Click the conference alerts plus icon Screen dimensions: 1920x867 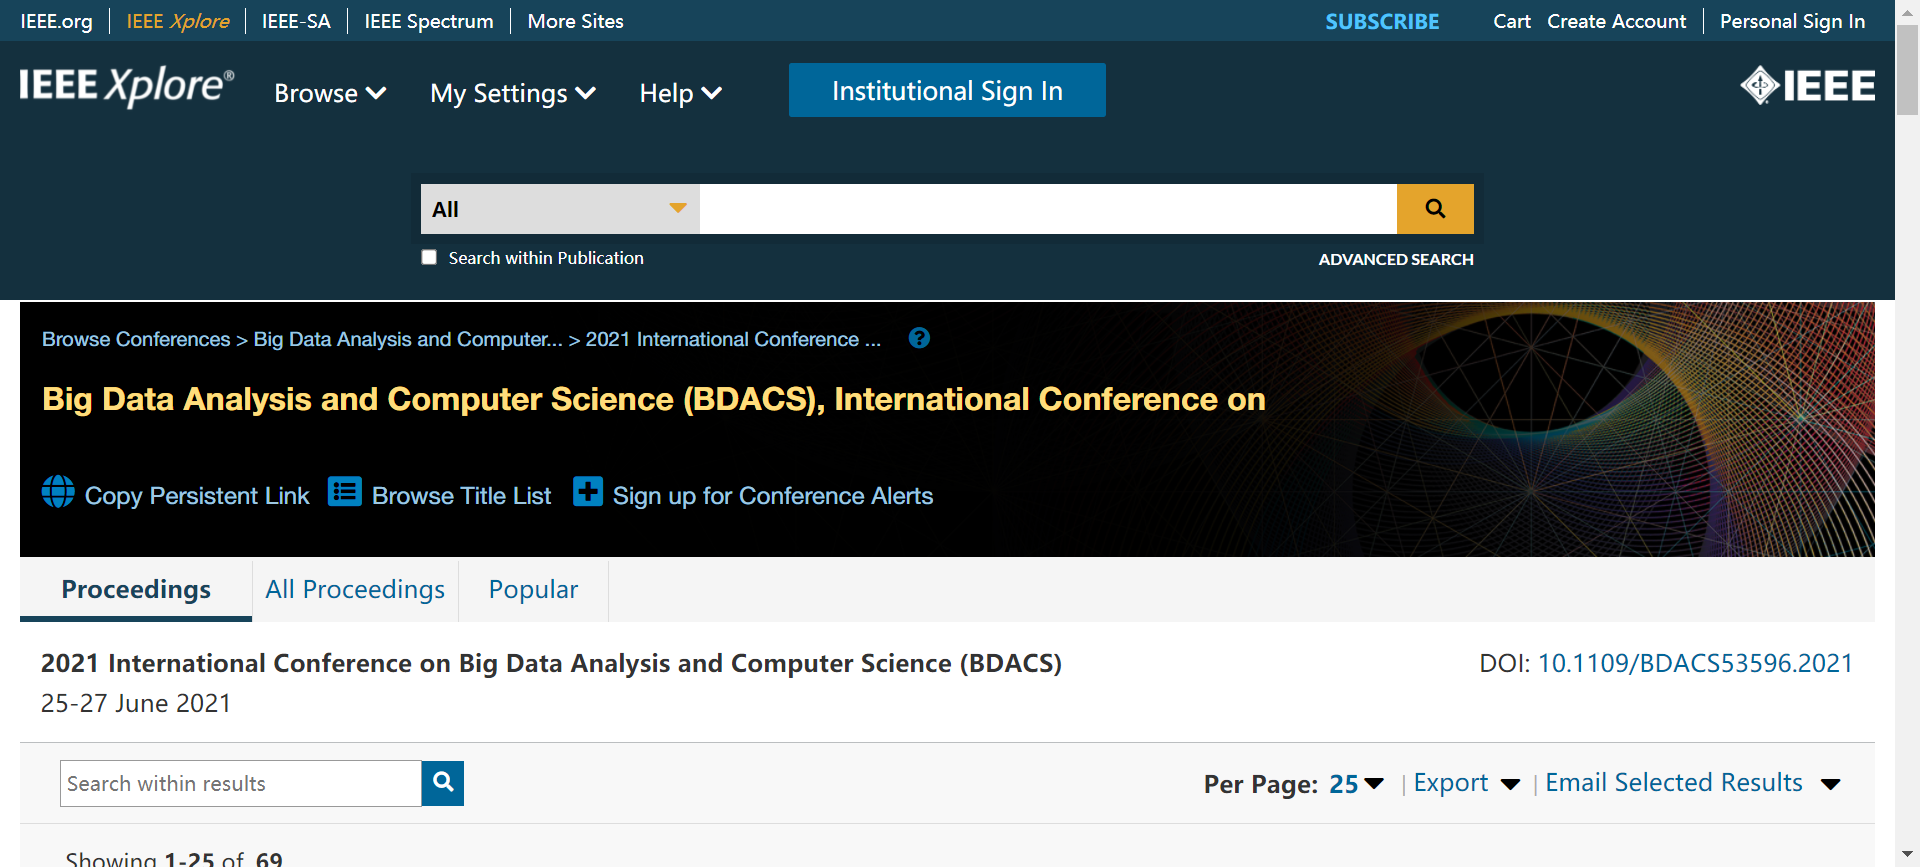(x=588, y=492)
